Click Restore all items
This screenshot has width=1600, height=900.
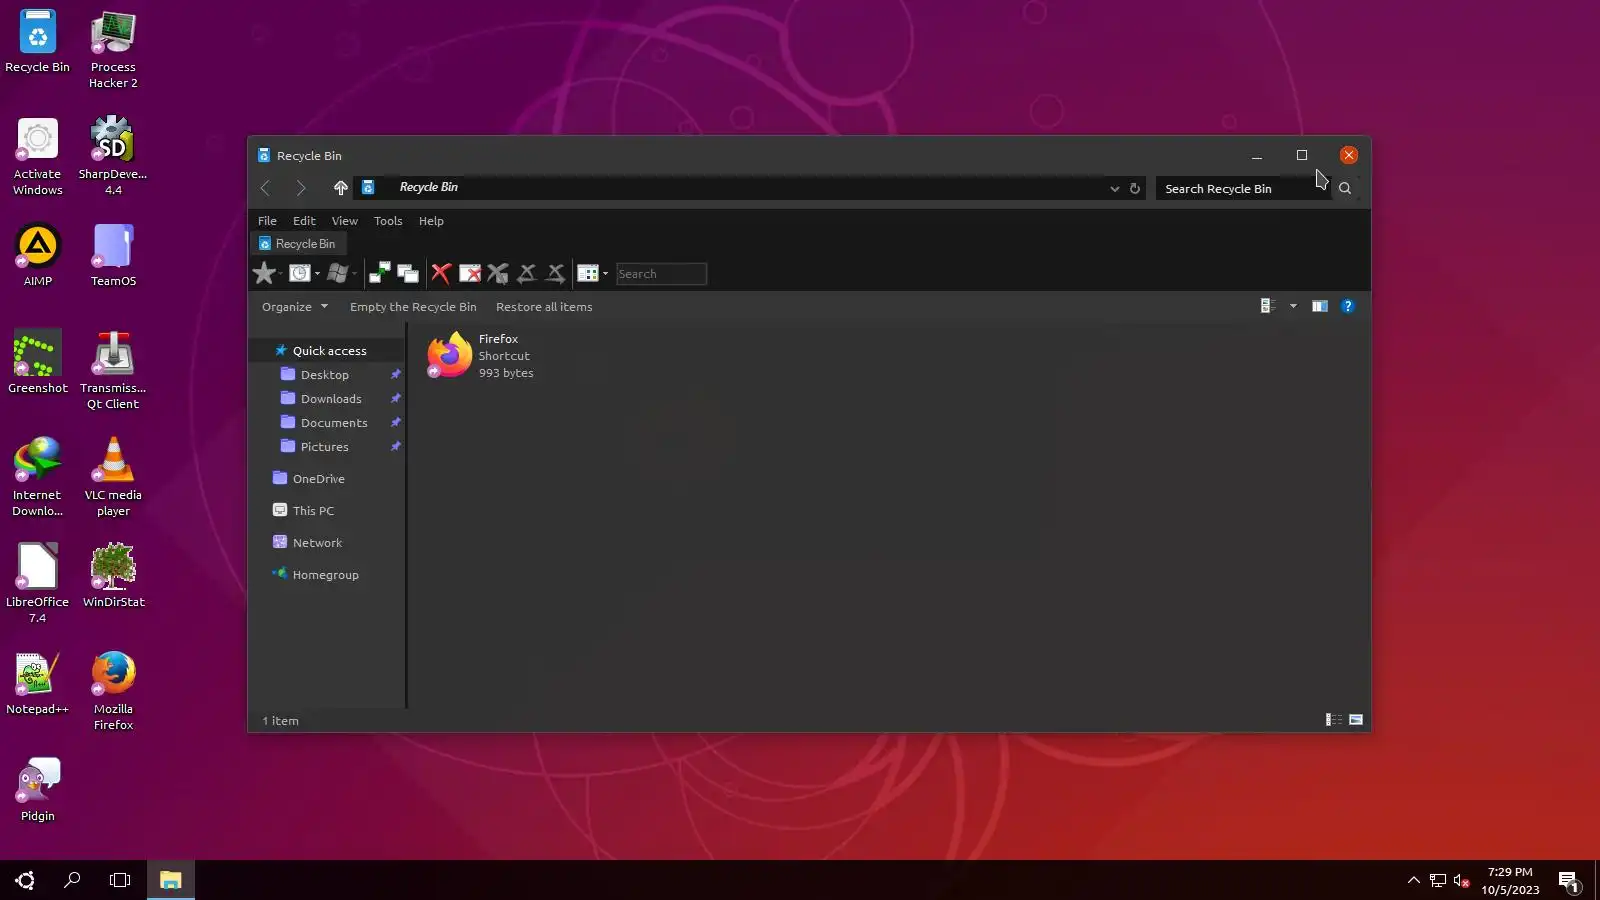coord(544,307)
